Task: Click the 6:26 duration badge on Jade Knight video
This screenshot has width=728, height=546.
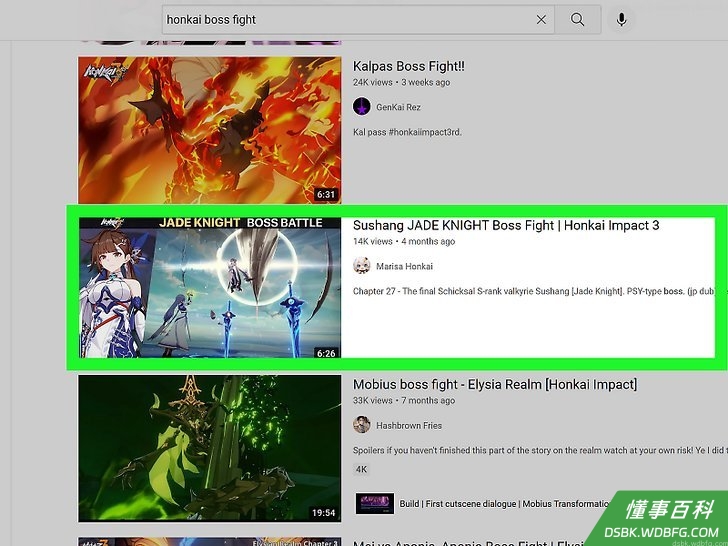Action: tap(326, 353)
